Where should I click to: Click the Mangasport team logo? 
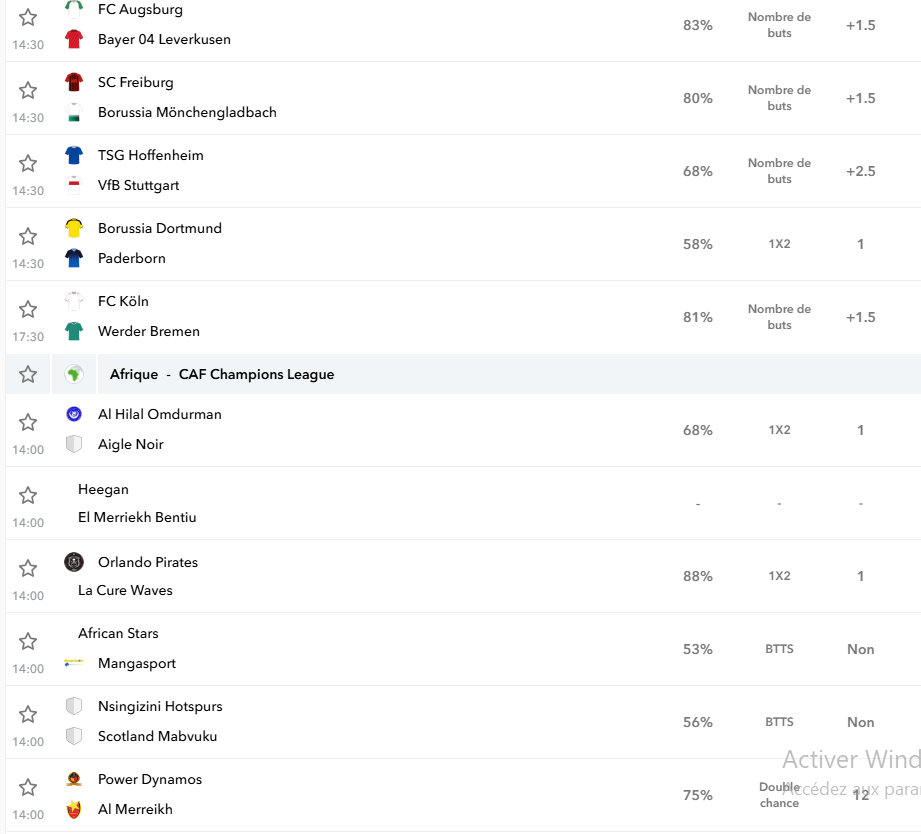click(74, 663)
